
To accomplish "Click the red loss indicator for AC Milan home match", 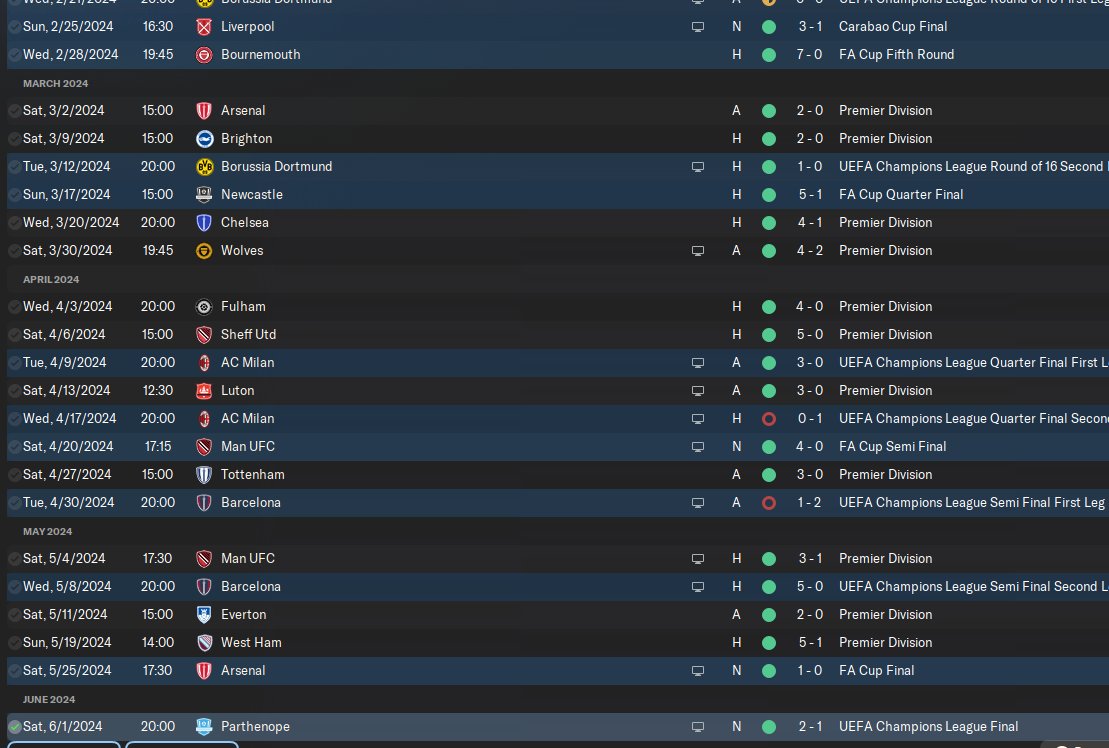I will [768, 419].
